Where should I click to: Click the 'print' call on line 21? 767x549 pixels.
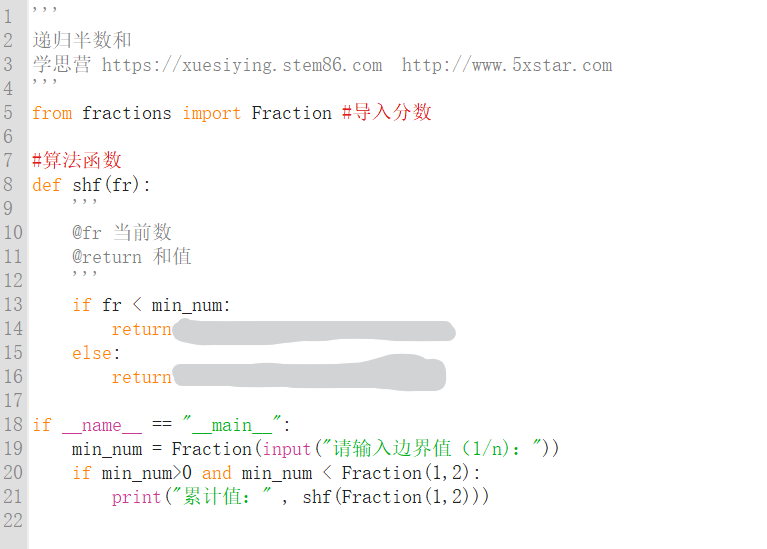point(136,497)
